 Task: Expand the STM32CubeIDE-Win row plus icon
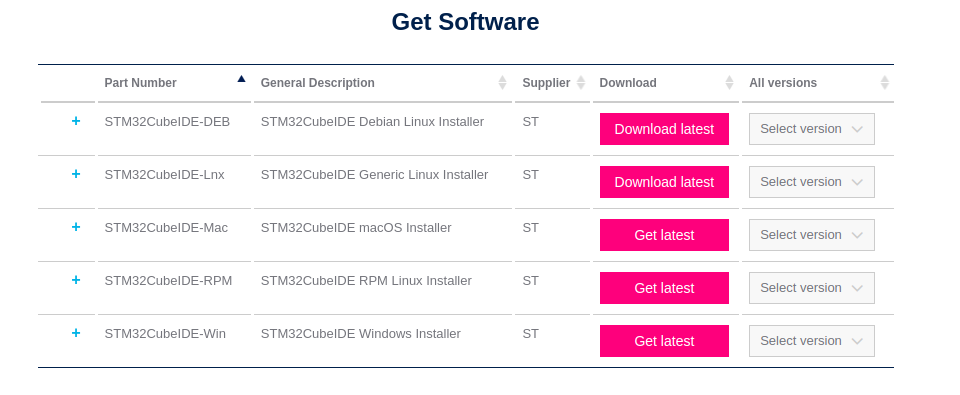(76, 333)
